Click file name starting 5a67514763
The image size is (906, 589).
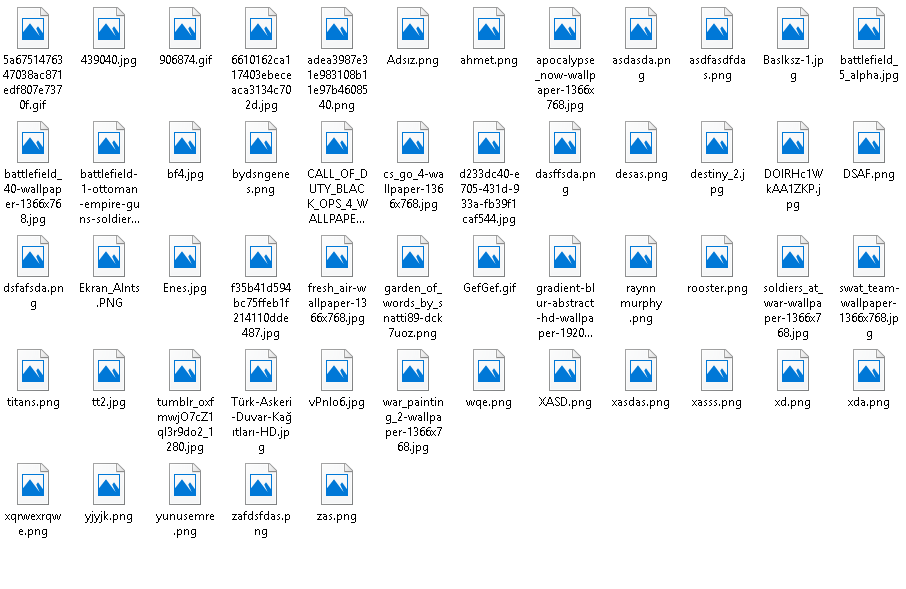pyautogui.click(x=33, y=82)
